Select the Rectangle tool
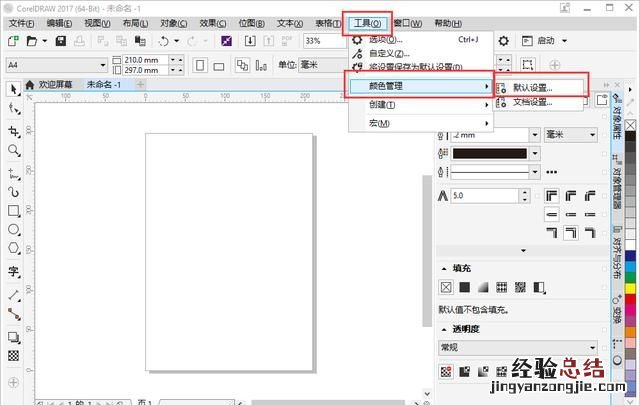 [x=14, y=211]
